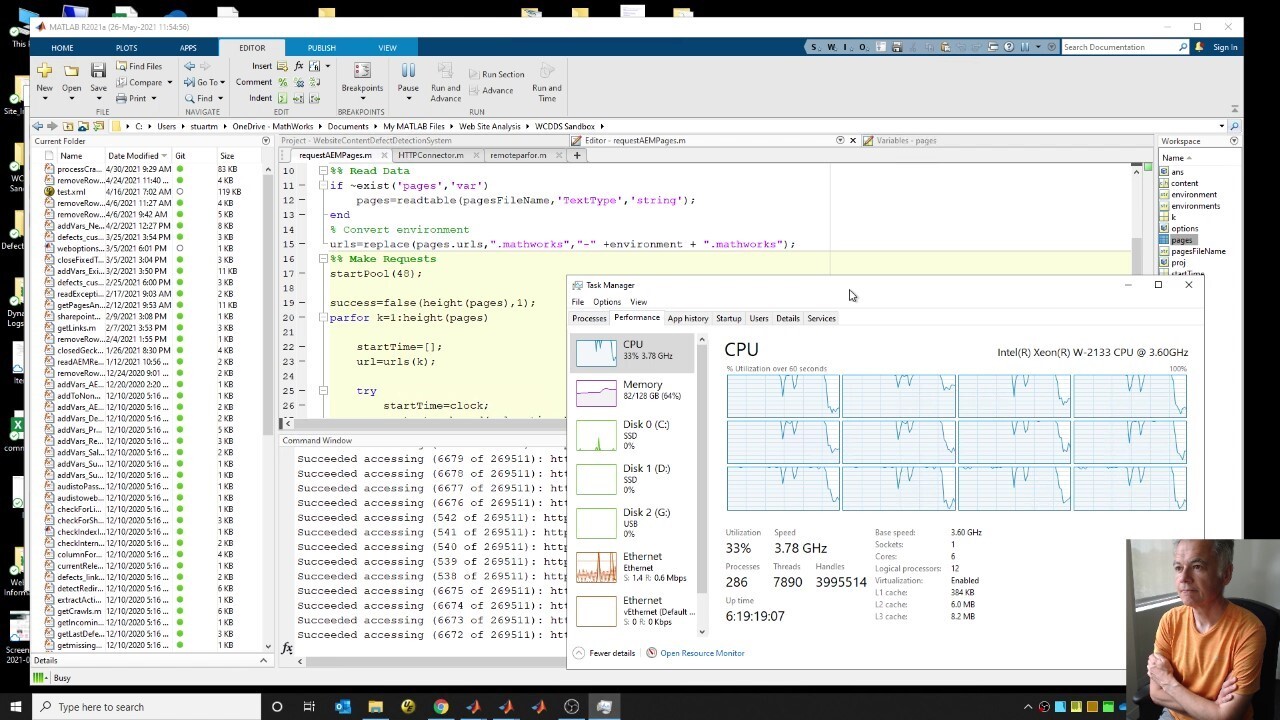1280x720 pixels.
Task: Expand the Compare dropdown arrow
Action: click(x=169, y=82)
